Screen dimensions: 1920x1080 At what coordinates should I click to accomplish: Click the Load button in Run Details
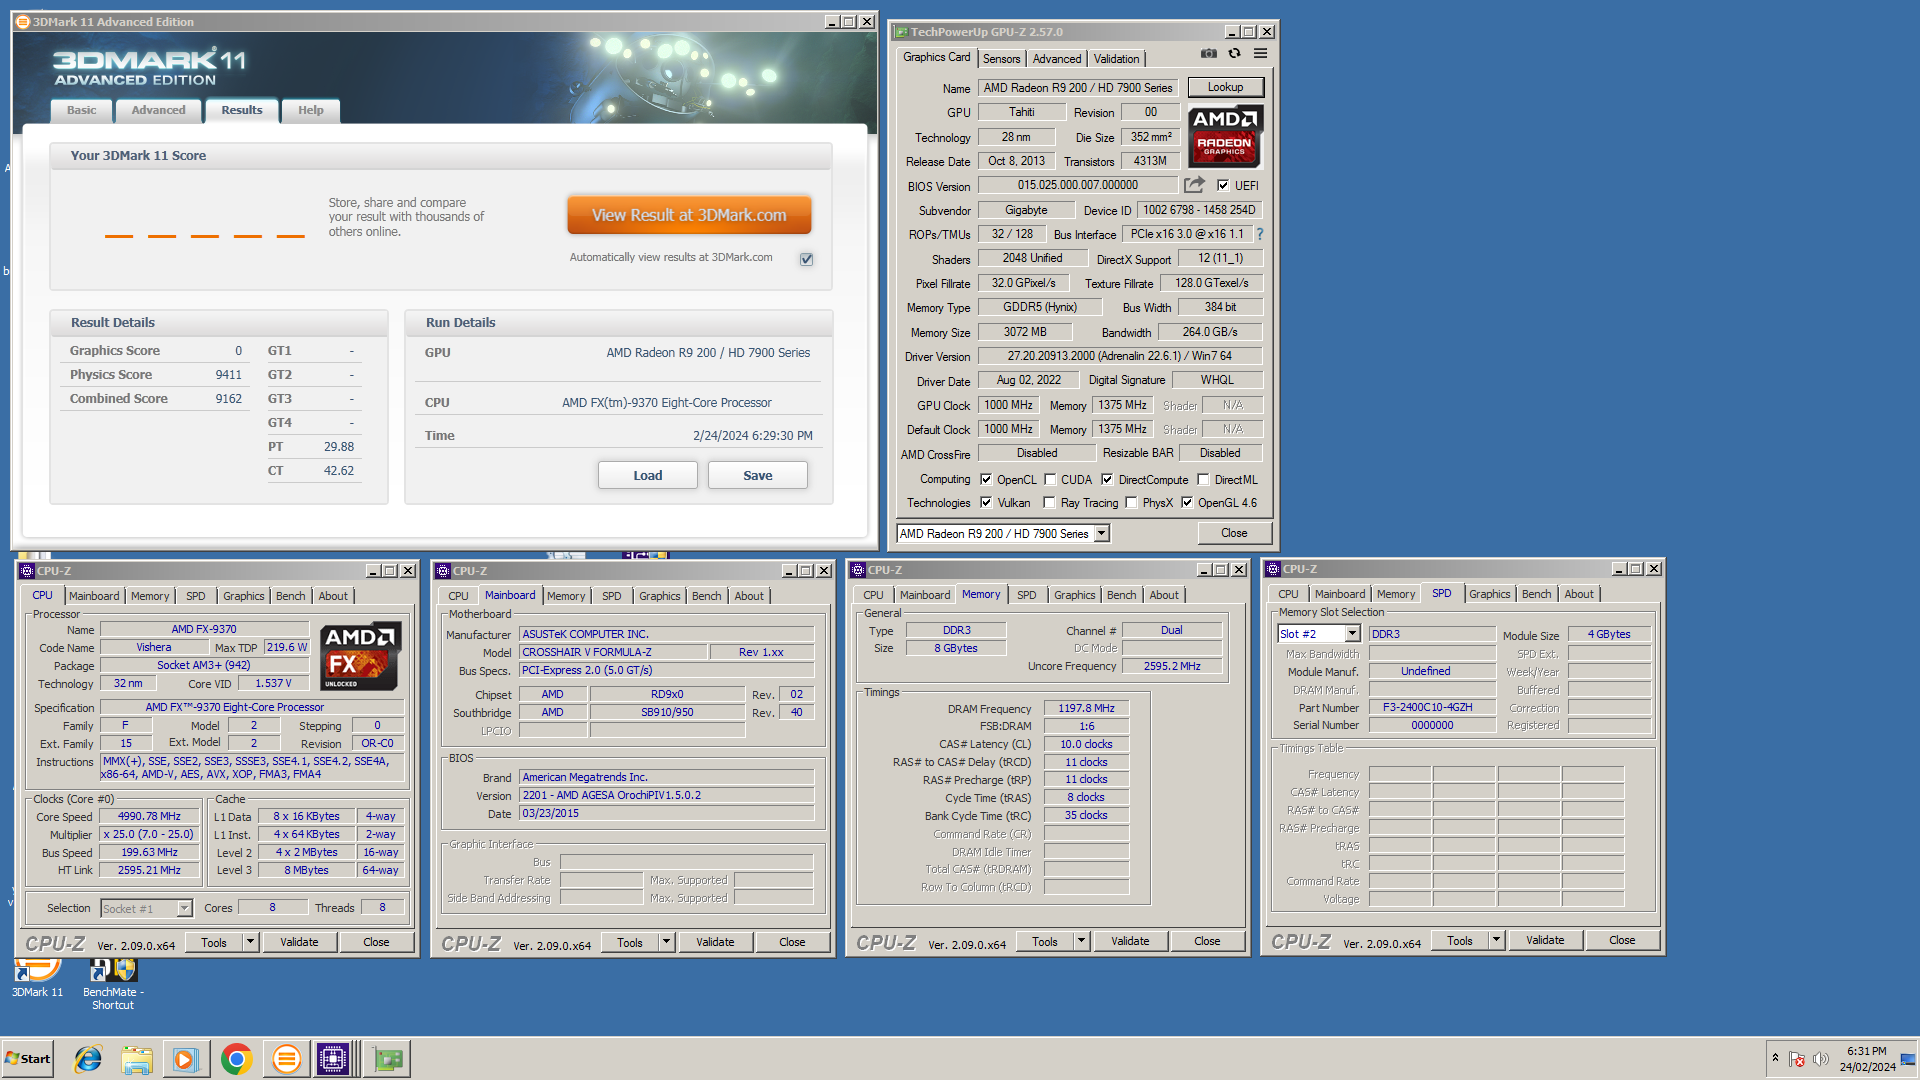pos(647,476)
